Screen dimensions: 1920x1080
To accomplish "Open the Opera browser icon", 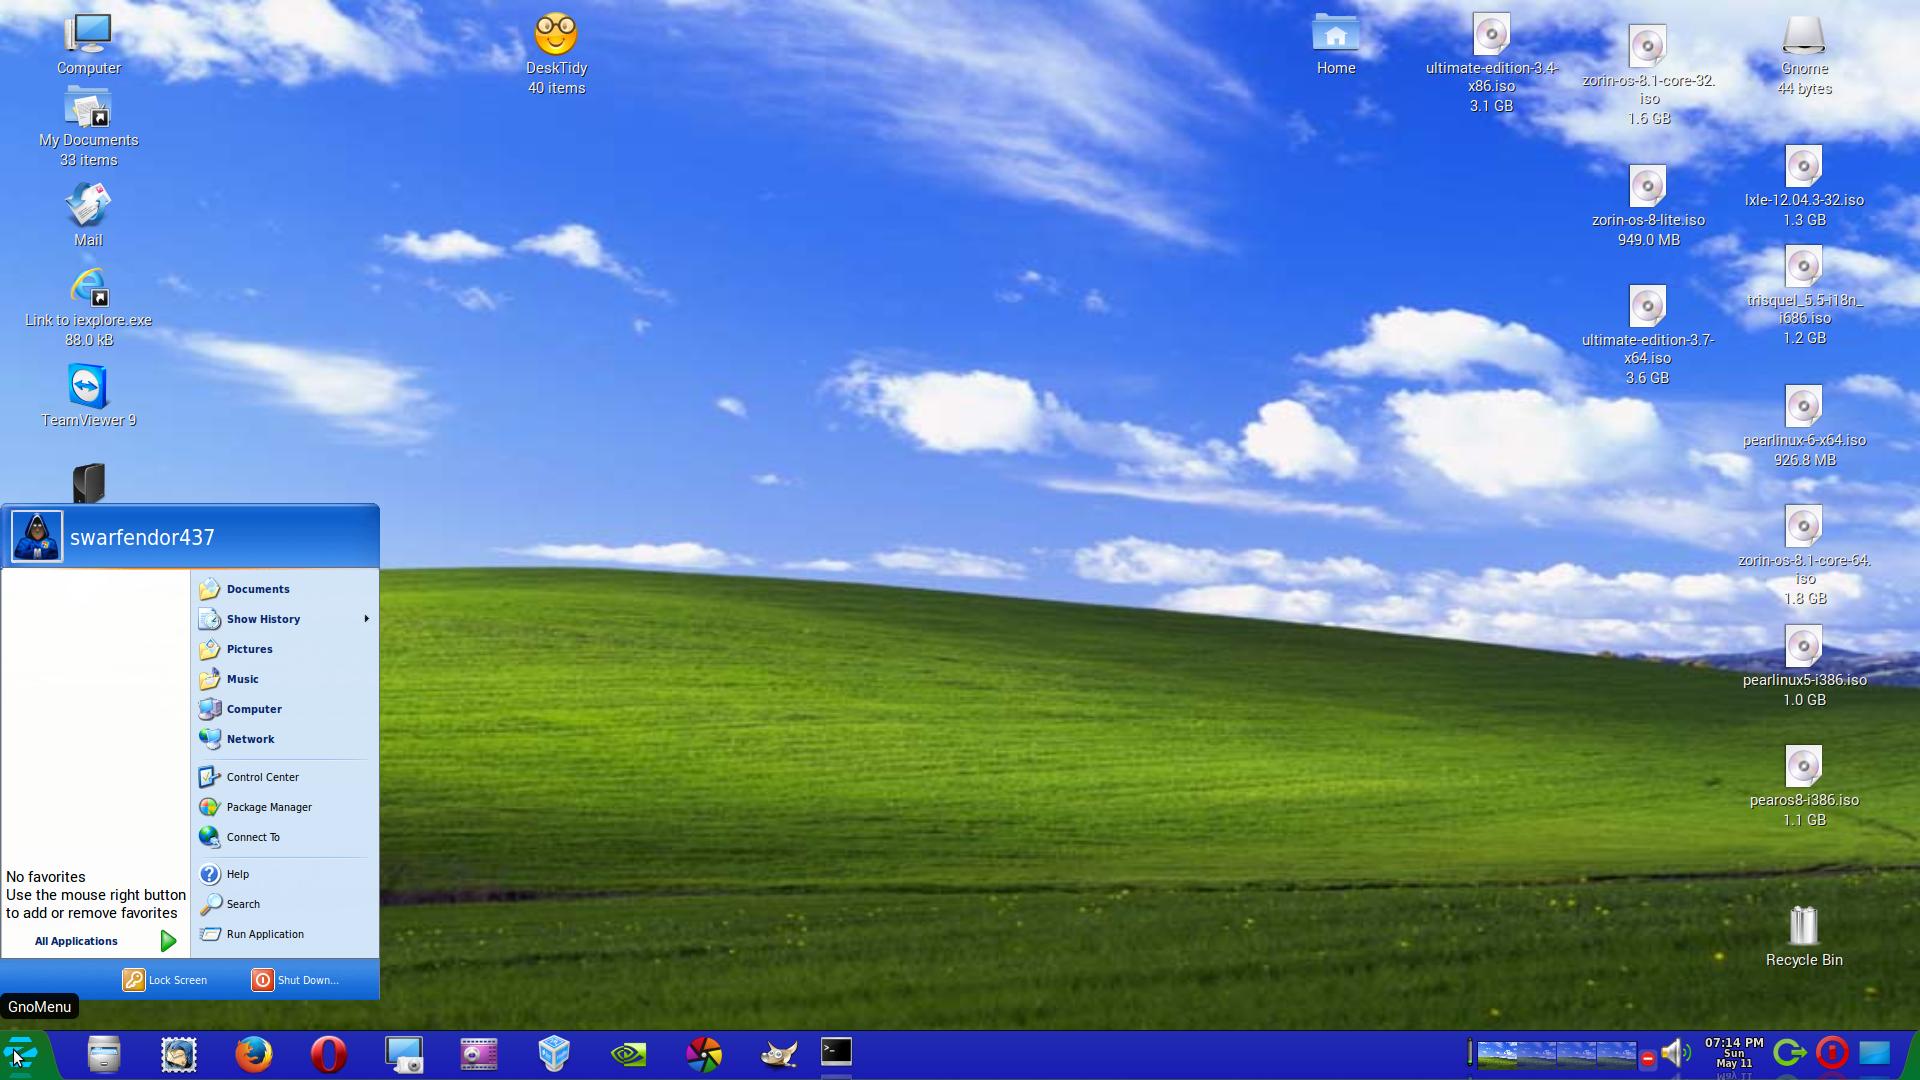I will click(328, 1053).
